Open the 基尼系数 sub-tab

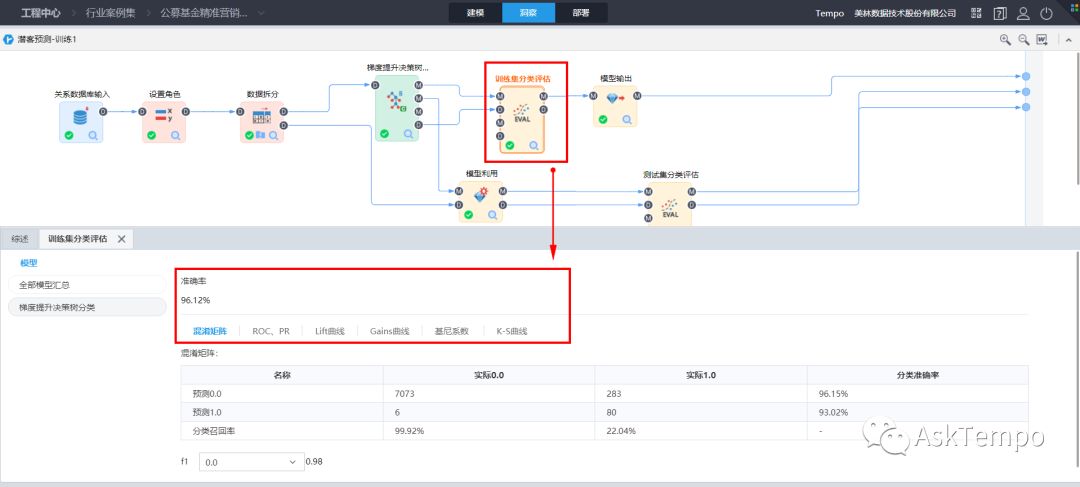coord(452,331)
